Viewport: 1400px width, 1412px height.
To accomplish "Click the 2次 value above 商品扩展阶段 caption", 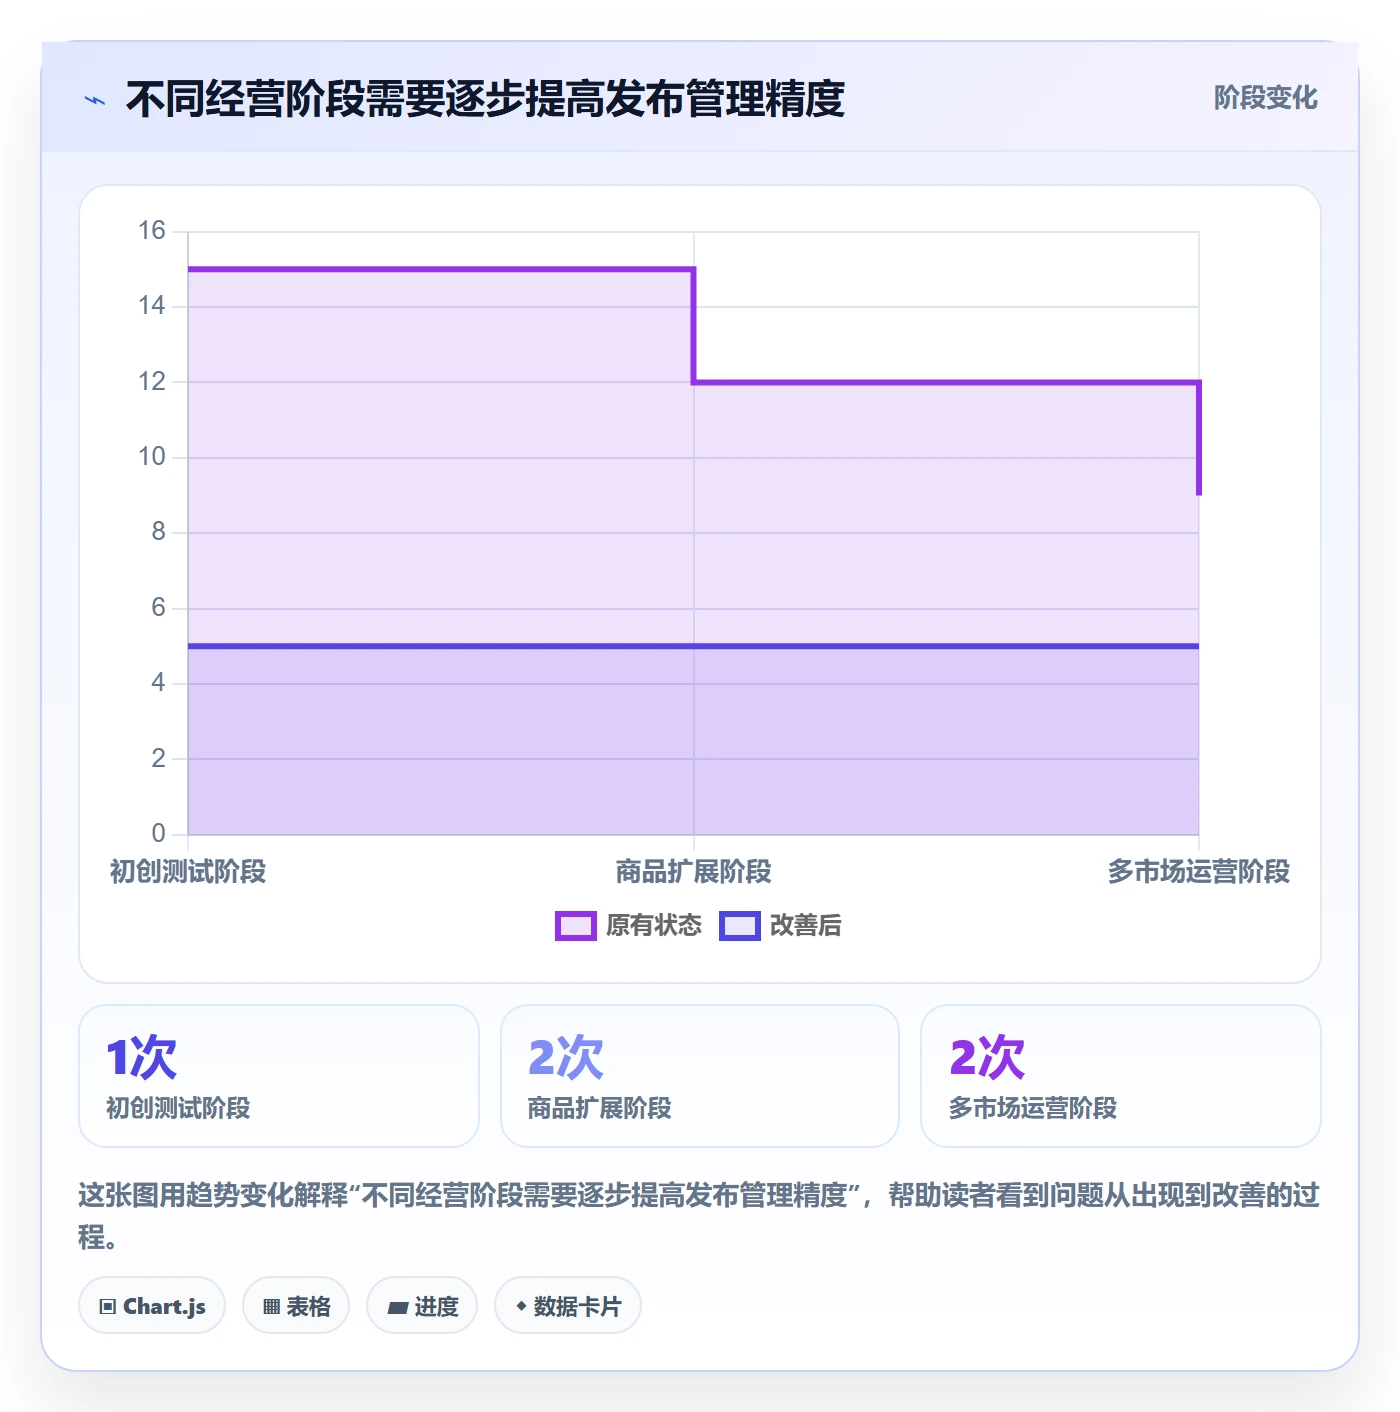I will (x=566, y=1057).
